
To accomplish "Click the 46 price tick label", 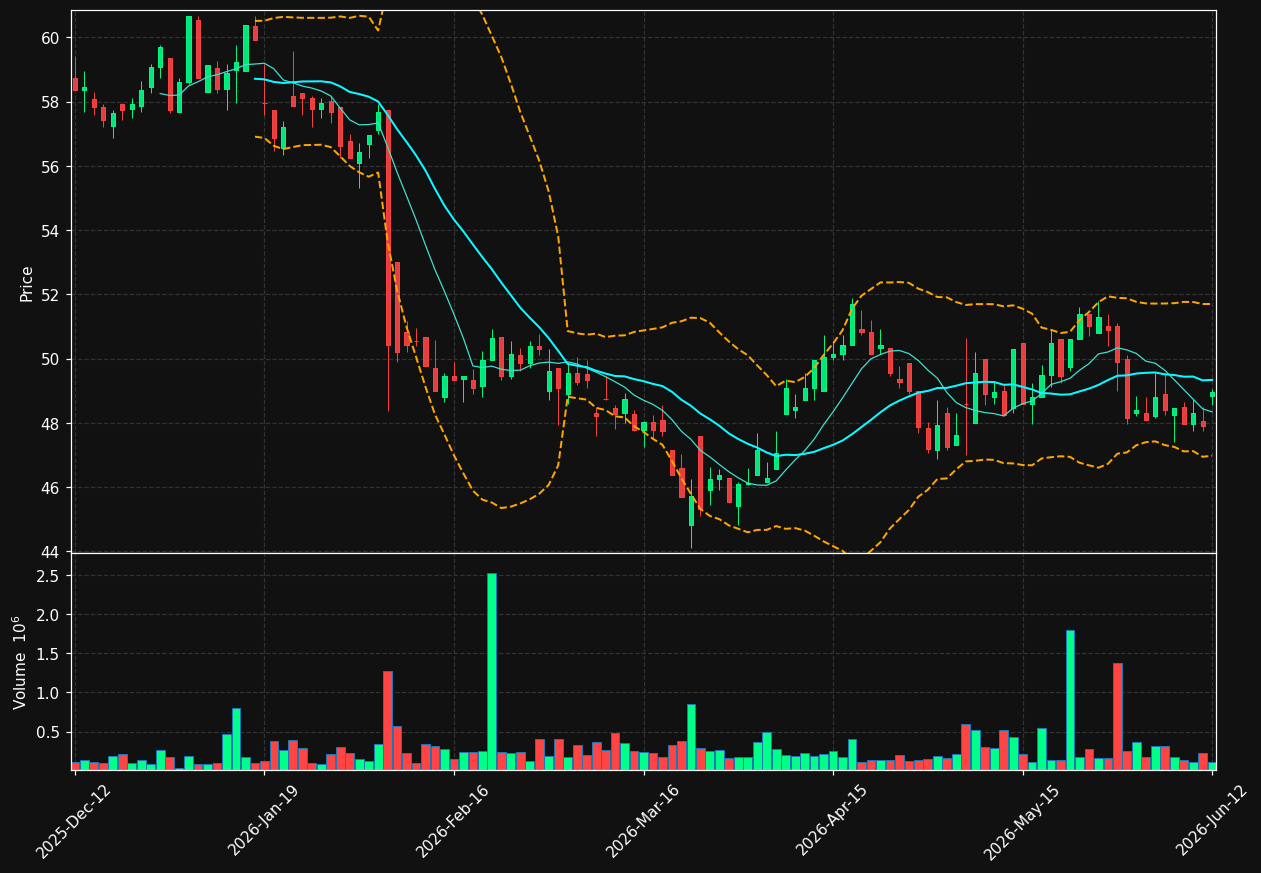I will pos(51,488).
